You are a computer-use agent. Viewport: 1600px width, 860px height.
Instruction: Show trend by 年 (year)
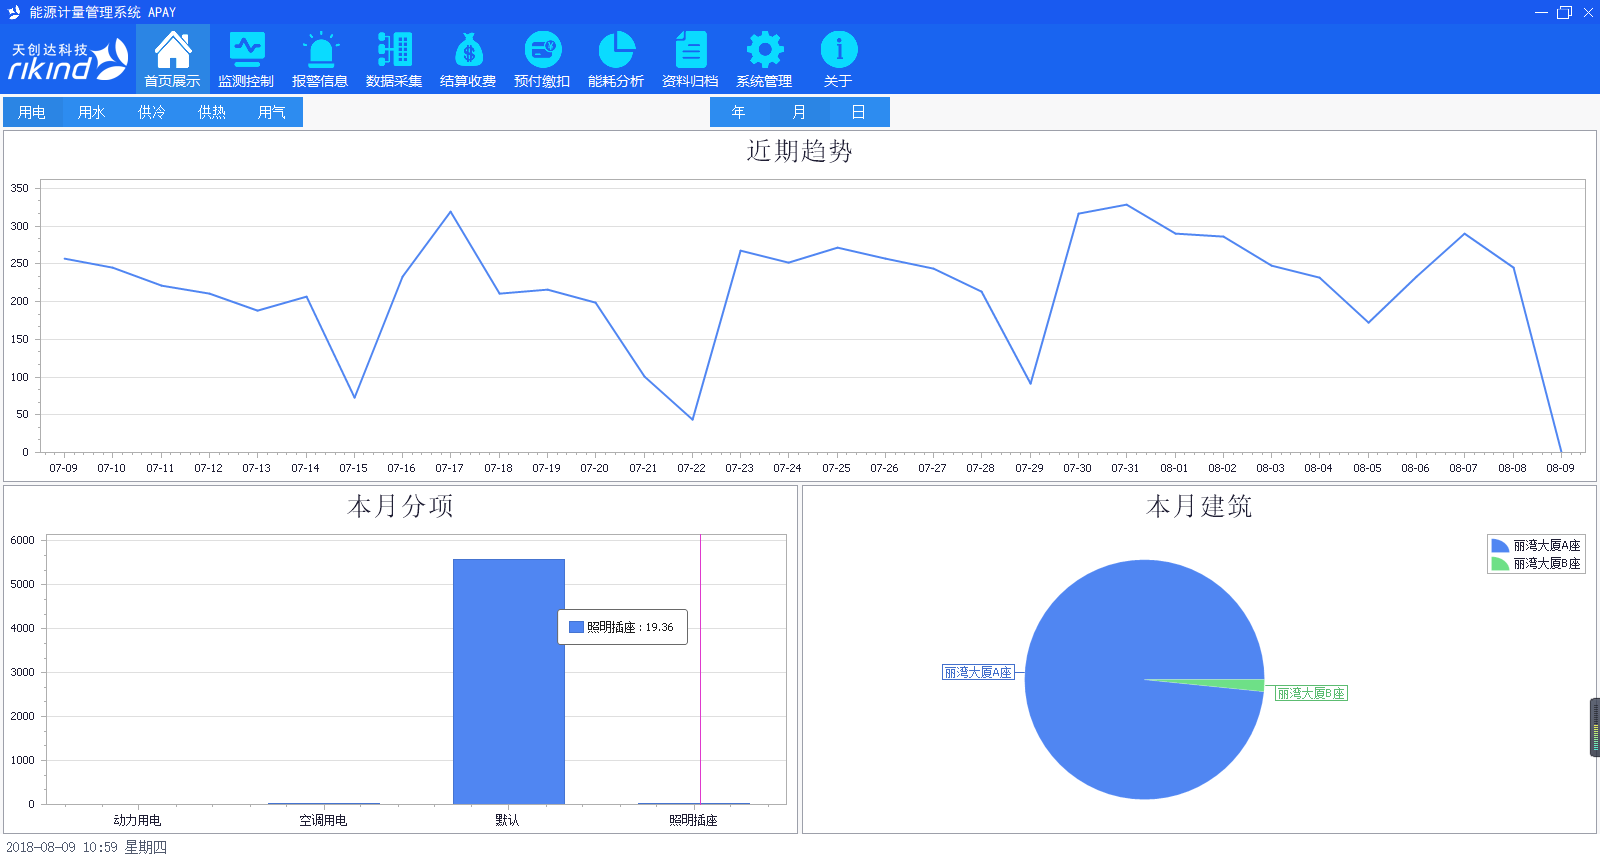pos(739,112)
